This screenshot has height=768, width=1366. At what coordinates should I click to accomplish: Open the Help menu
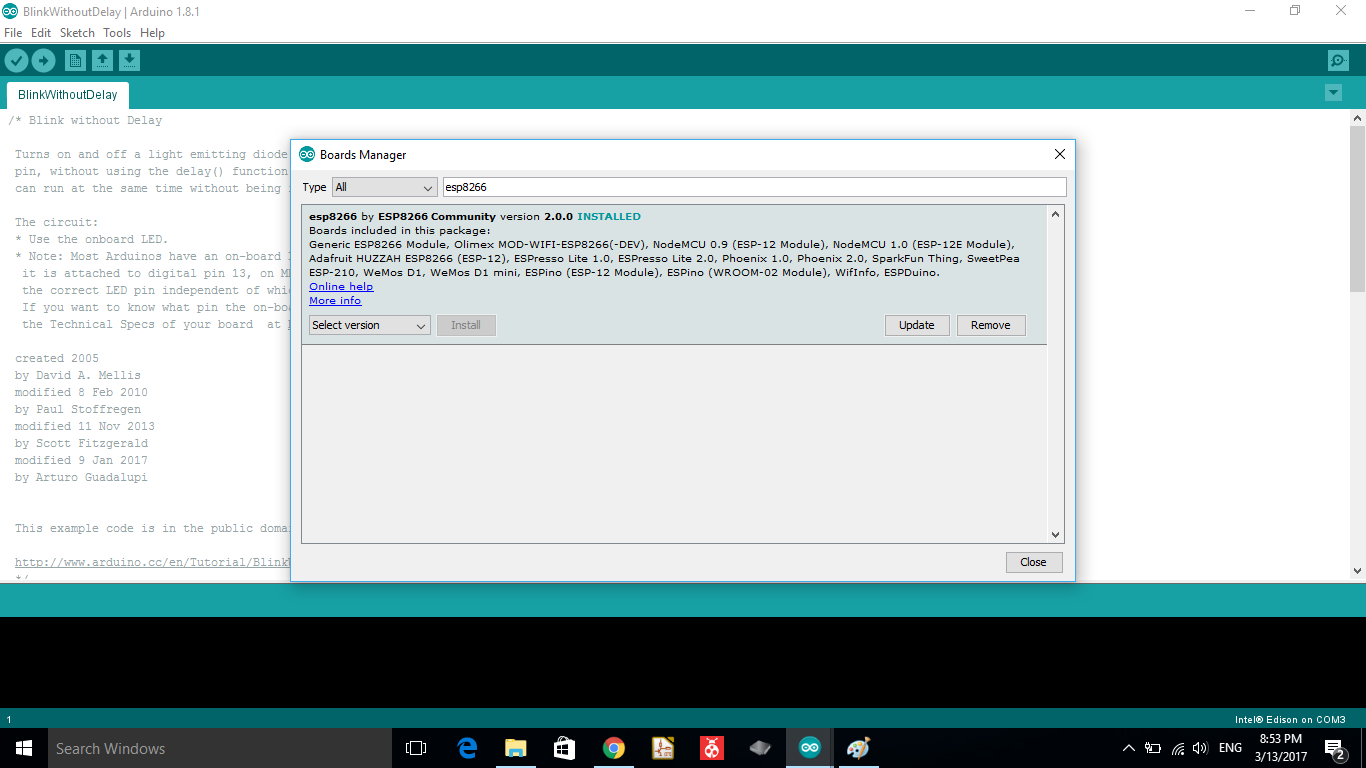click(x=152, y=33)
